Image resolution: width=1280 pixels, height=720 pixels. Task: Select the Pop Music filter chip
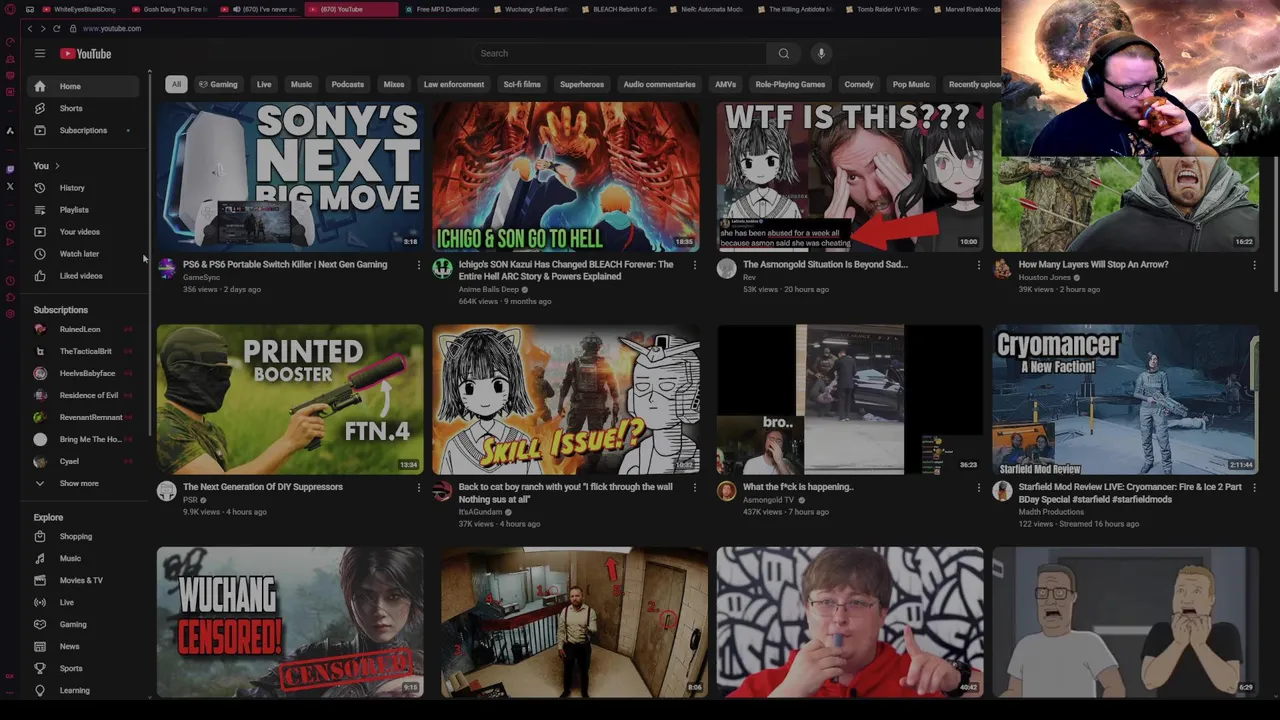tap(911, 84)
